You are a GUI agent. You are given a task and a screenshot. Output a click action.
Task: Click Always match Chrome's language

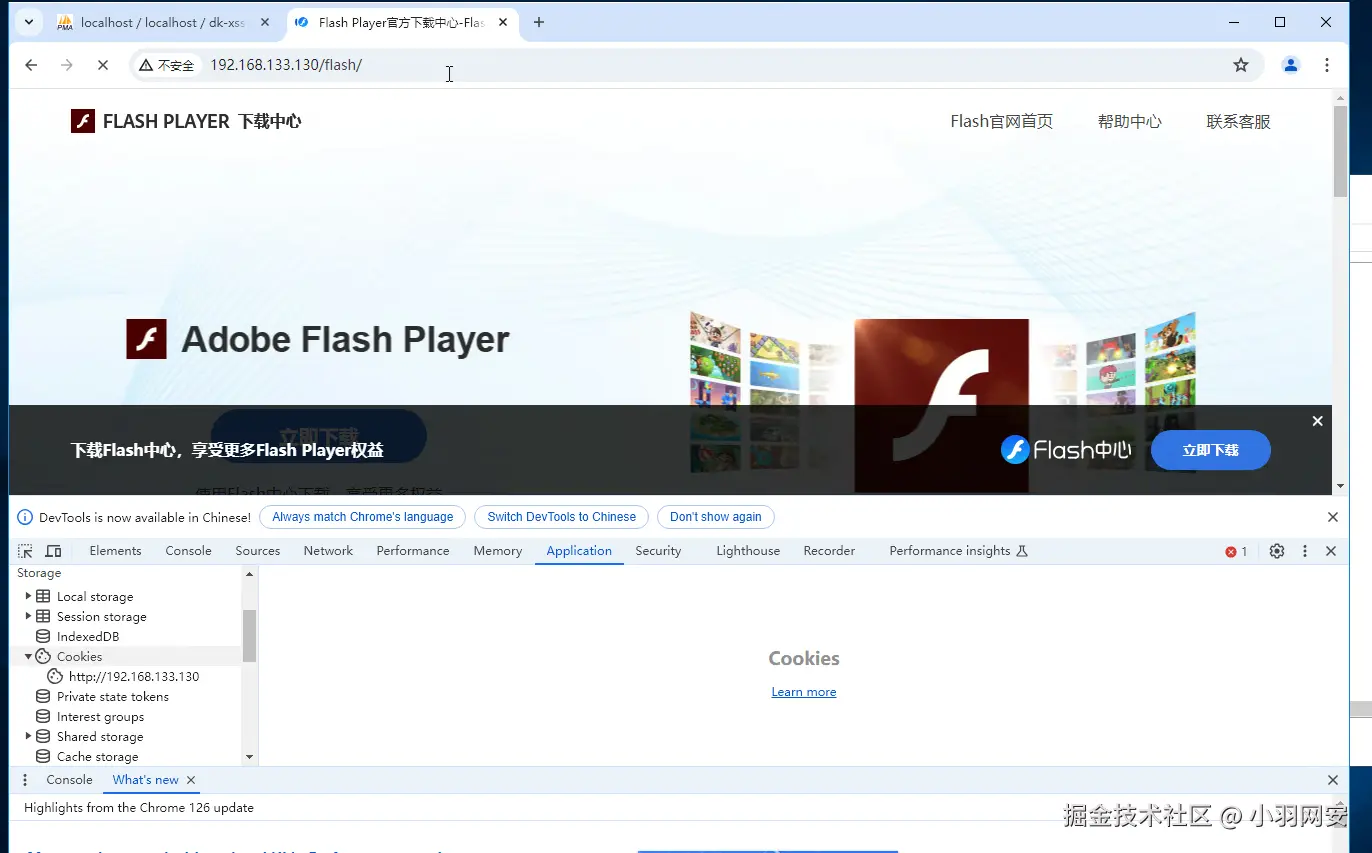362,517
